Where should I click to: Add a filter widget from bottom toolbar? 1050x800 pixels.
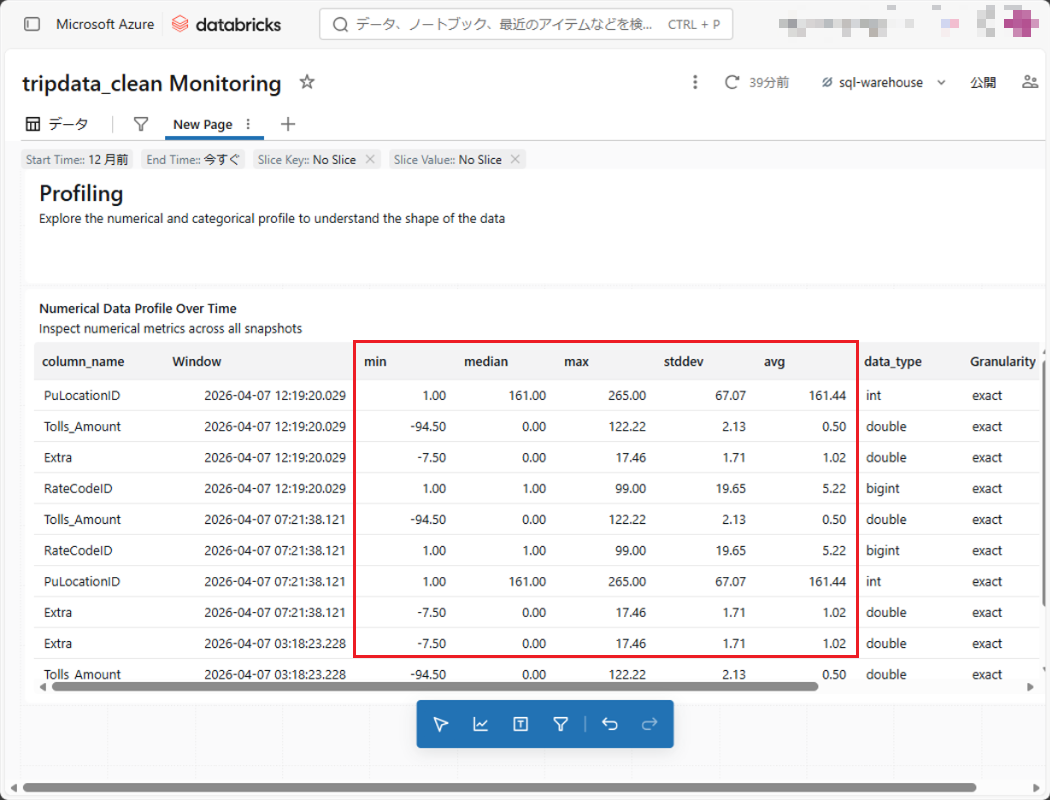click(x=560, y=724)
